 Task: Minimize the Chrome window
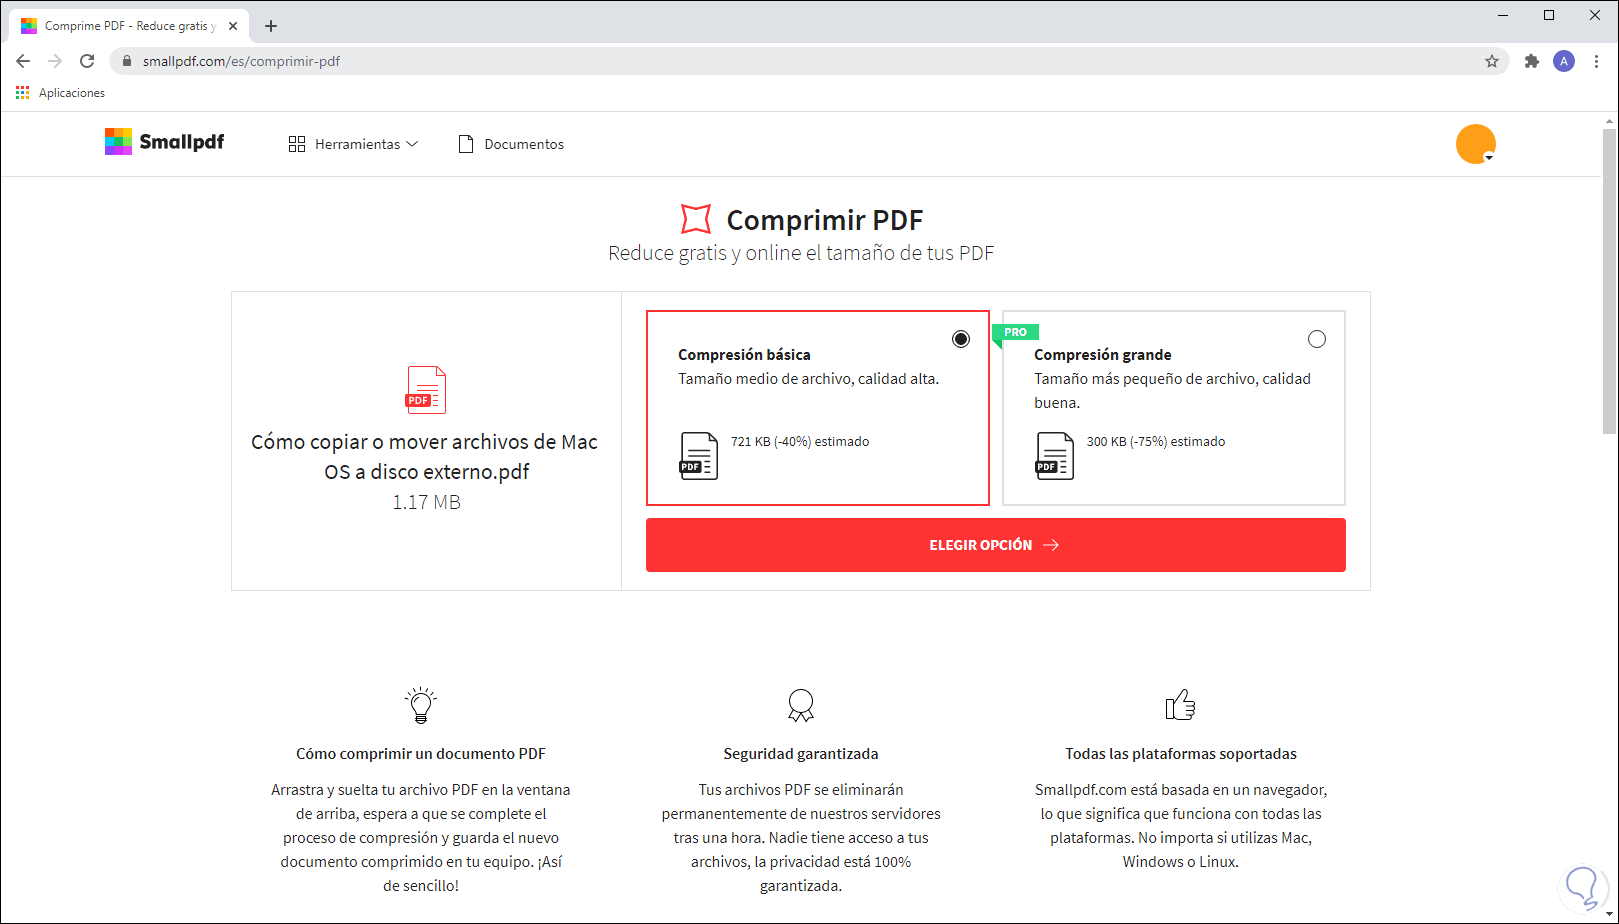tap(1503, 15)
